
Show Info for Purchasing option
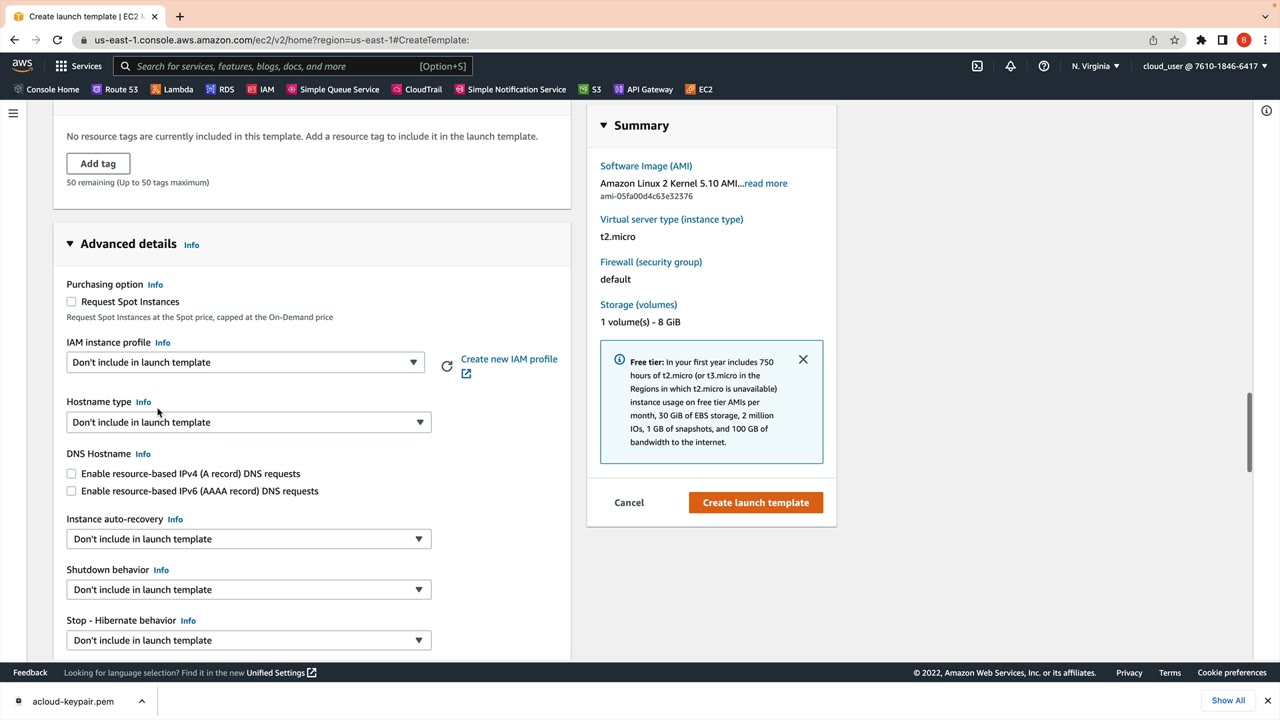pos(155,285)
